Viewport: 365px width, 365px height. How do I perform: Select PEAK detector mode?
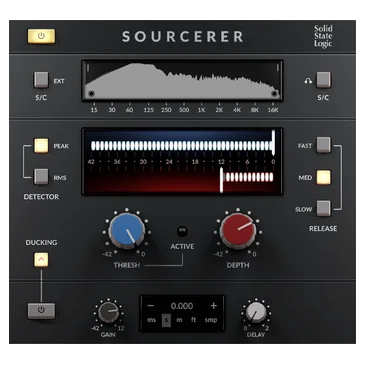point(41,145)
